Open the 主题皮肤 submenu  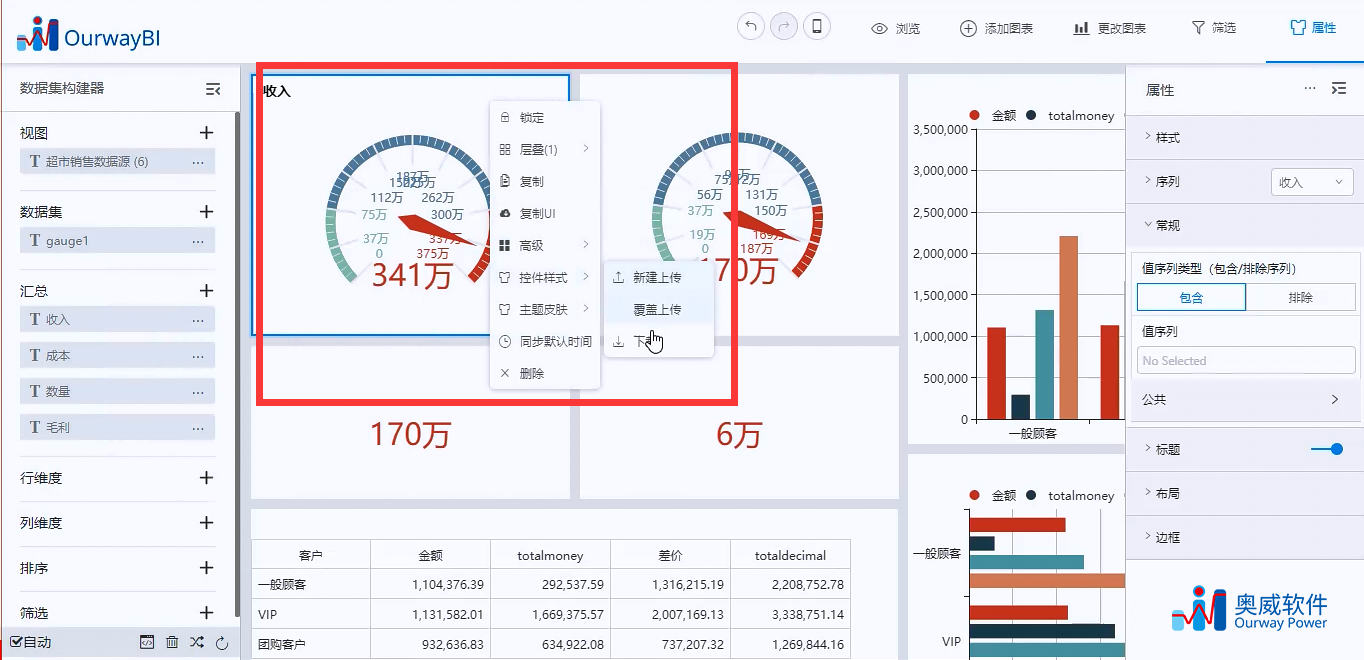coord(544,310)
